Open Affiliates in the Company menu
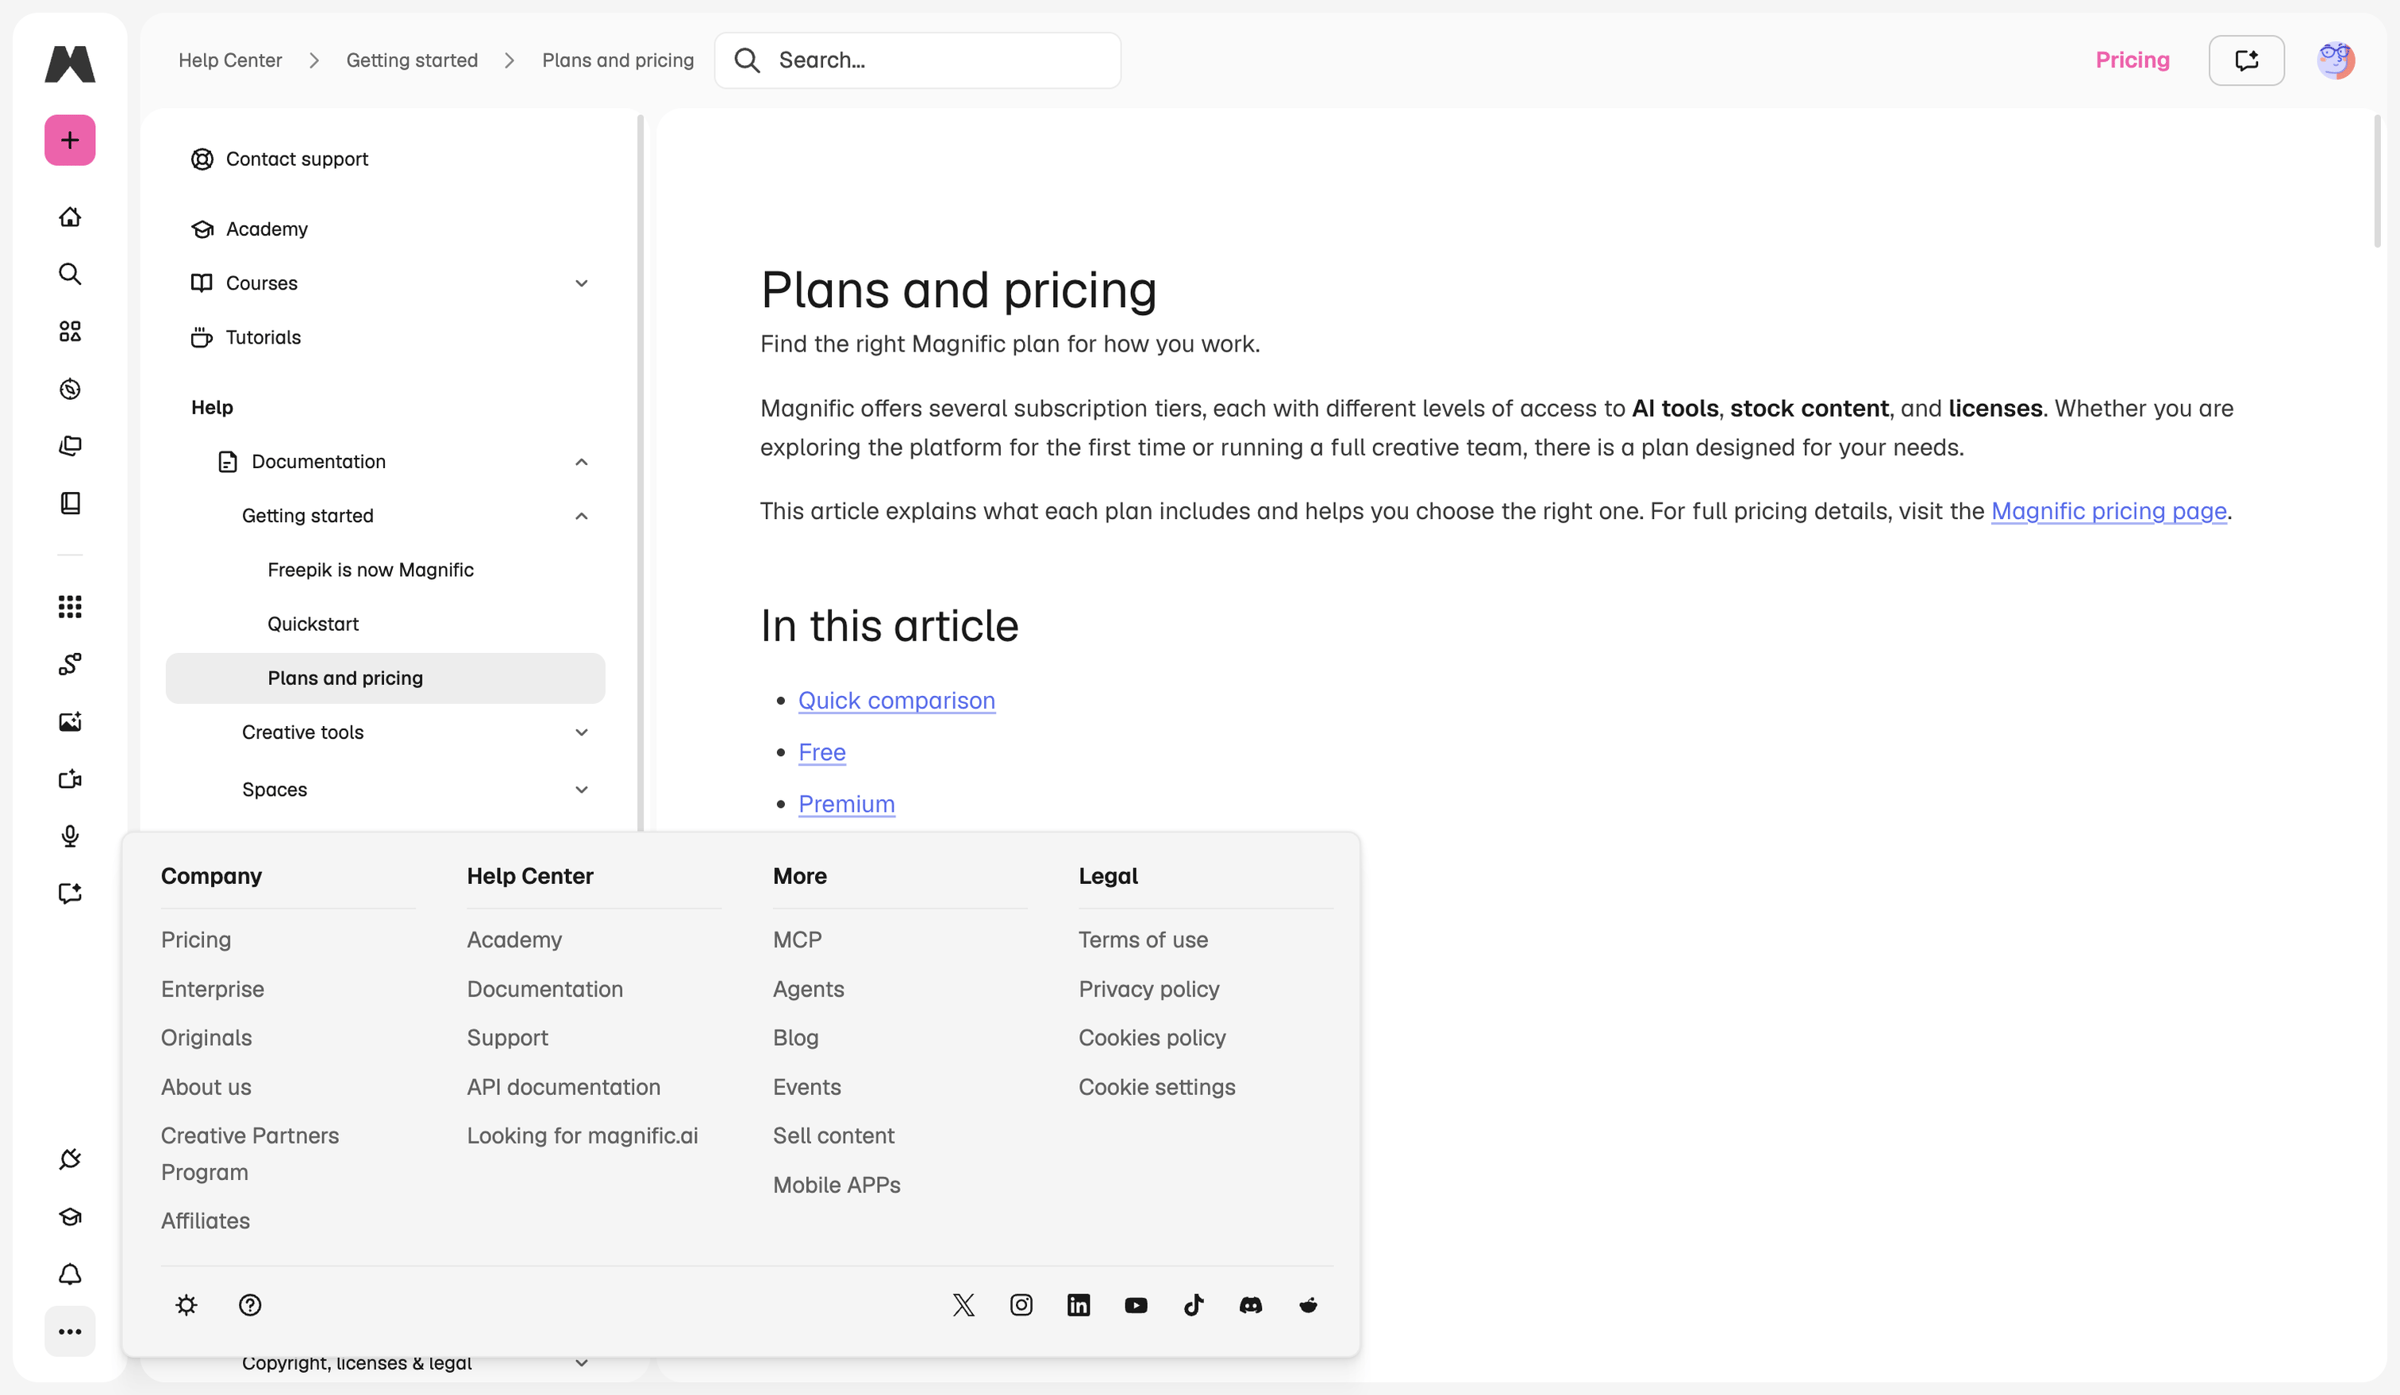This screenshot has height=1395, width=2400. point(205,1220)
